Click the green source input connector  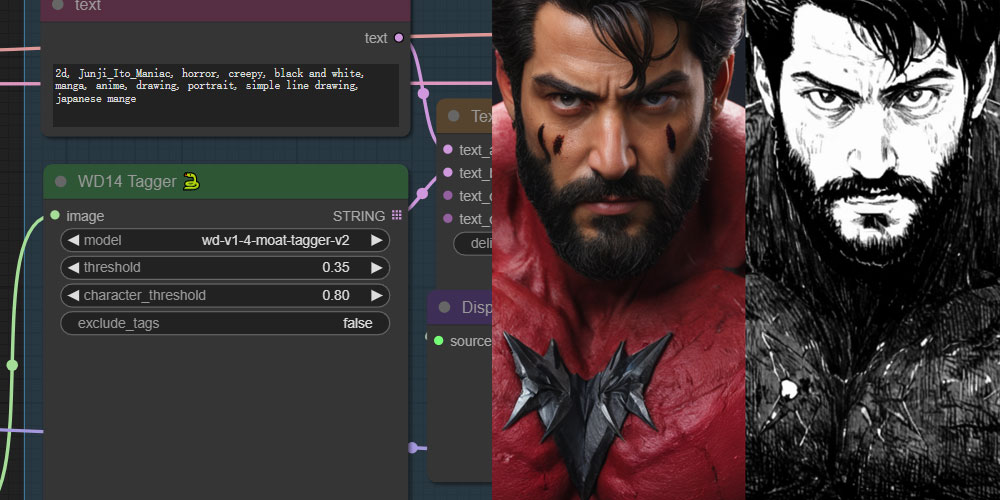pyautogui.click(x=438, y=341)
